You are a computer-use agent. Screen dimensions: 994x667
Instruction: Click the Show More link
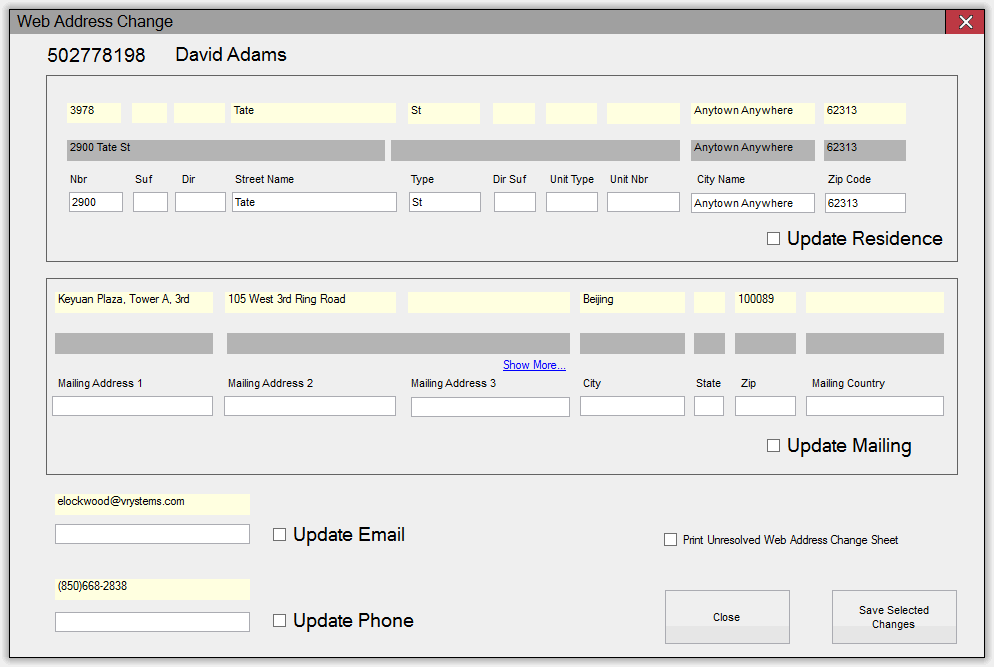(x=534, y=365)
